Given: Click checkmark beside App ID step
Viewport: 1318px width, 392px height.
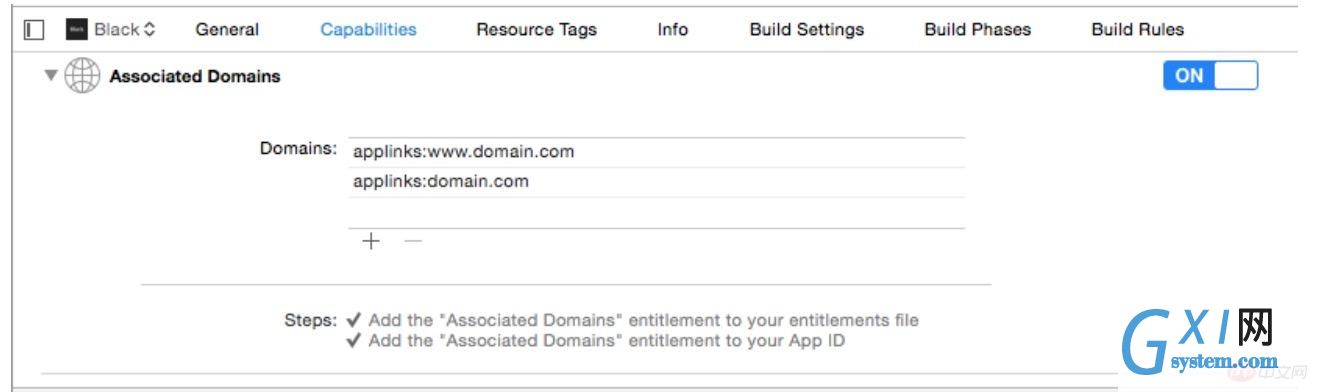Looking at the screenshot, I should [x=353, y=341].
